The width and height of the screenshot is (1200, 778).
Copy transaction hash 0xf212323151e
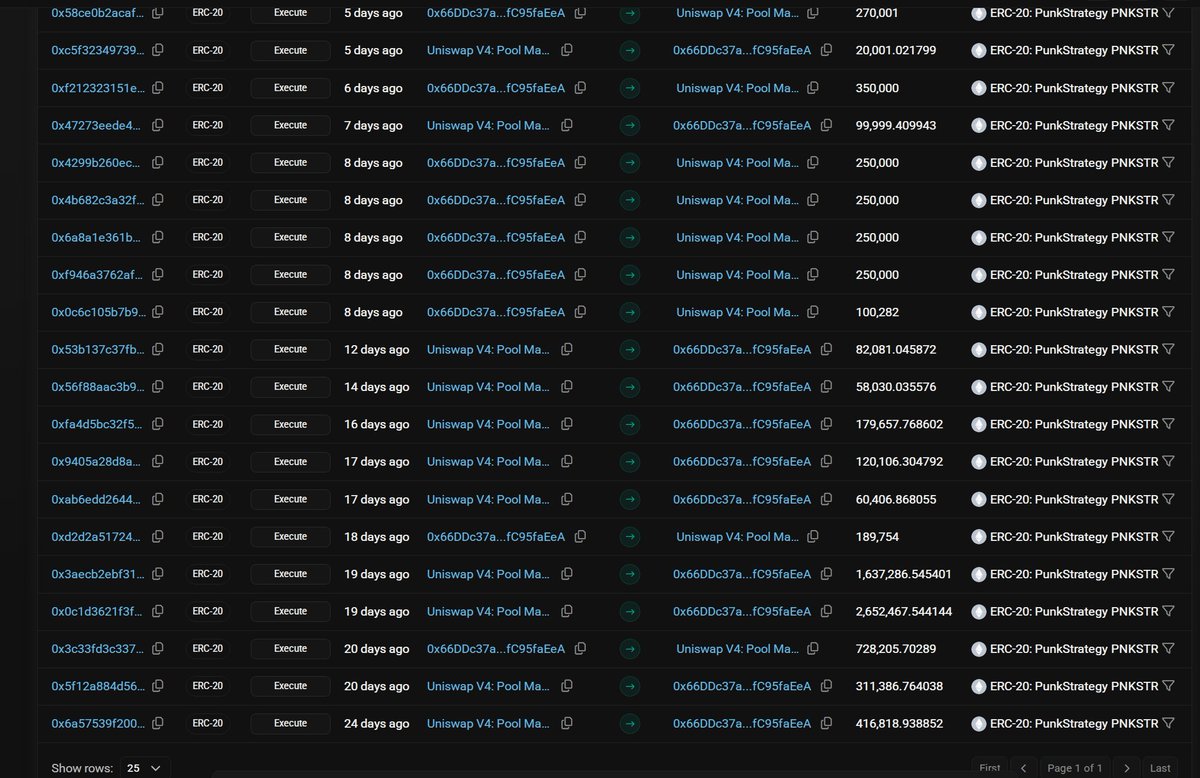[x=158, y=88]
